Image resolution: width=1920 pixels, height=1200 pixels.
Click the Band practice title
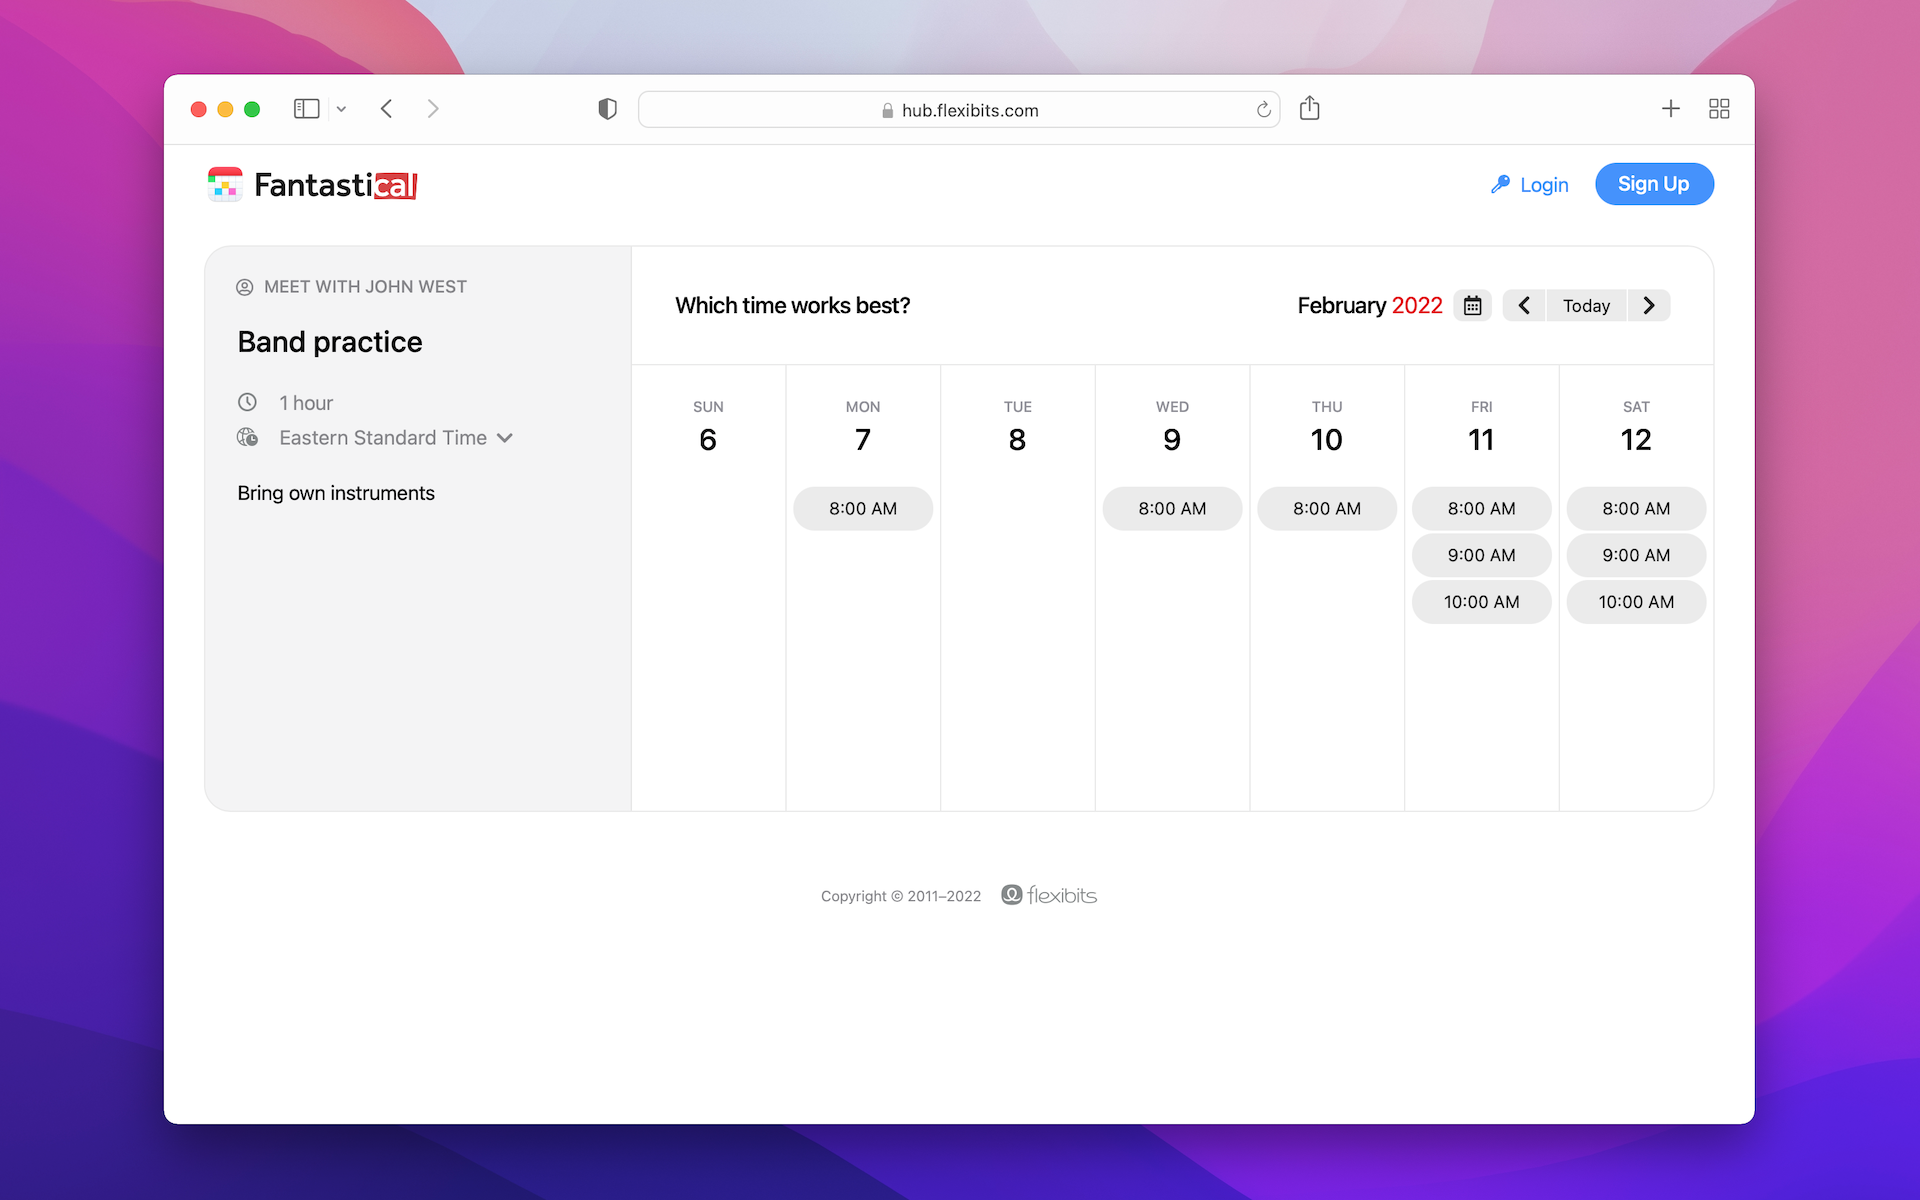[330, 342]
